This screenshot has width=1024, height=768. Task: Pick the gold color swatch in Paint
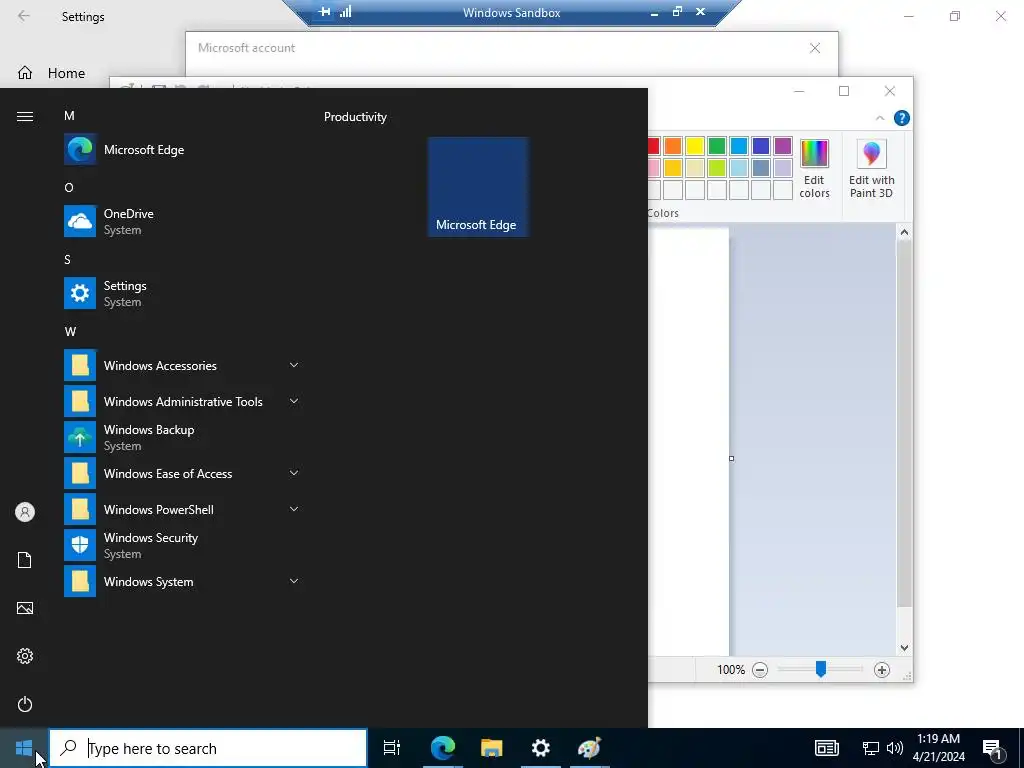pyautogui.click(x=673, y=168)
